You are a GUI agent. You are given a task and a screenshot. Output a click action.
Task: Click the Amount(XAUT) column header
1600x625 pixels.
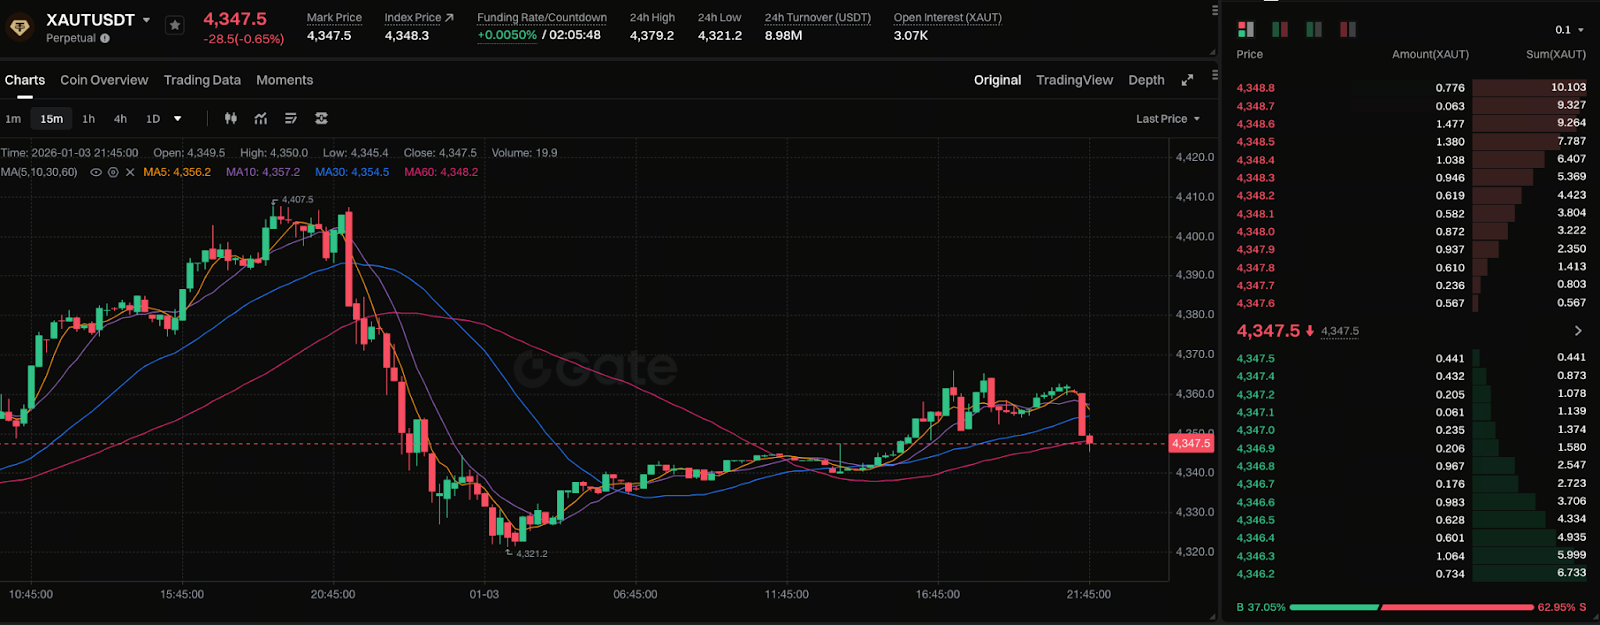pyautogui.click(x=1430, y=54)
